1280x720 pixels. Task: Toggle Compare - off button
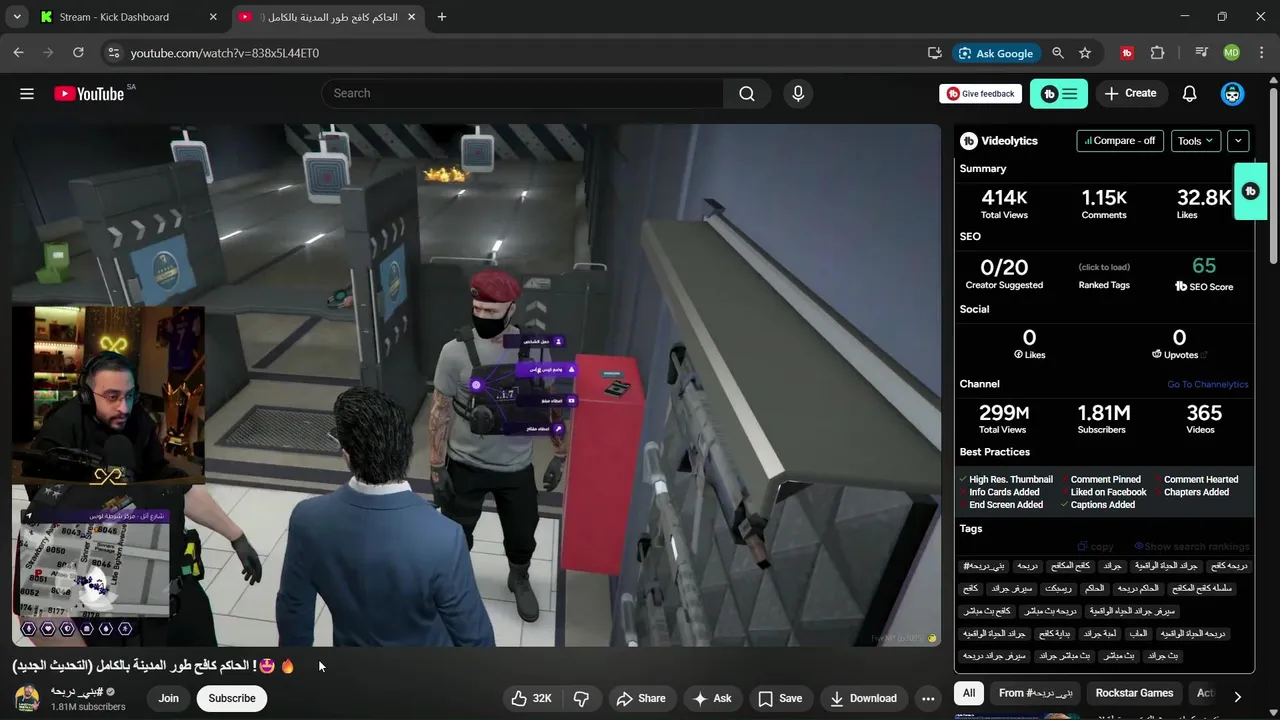pyautogui.click(x=1121, y=141)
